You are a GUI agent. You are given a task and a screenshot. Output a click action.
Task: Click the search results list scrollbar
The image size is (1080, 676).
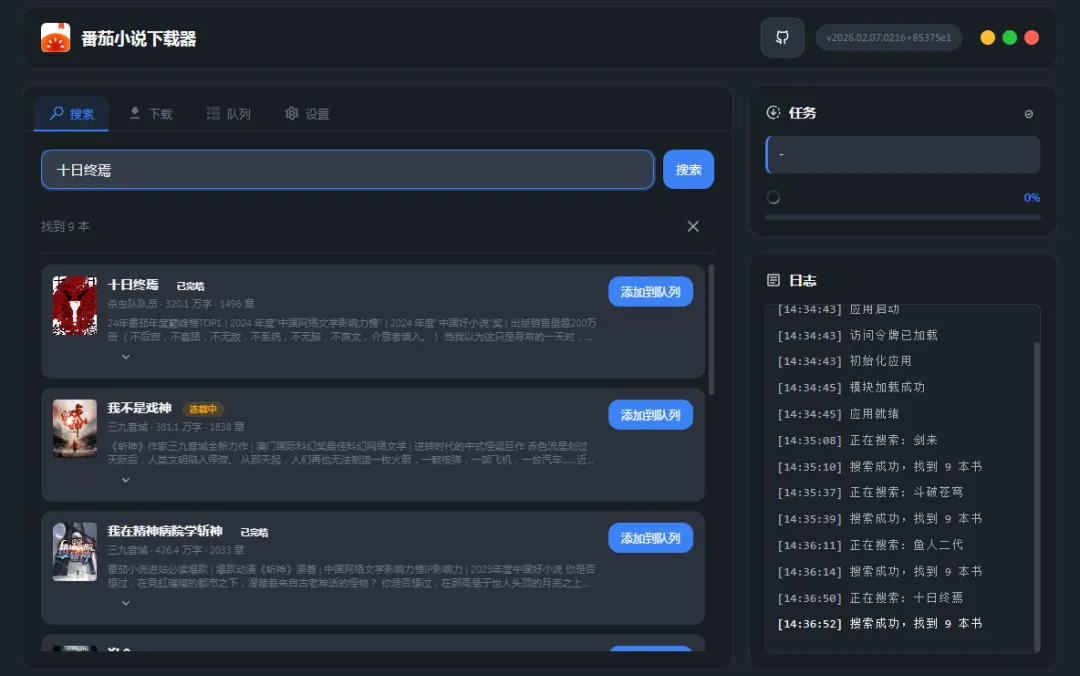pos(711,329)
